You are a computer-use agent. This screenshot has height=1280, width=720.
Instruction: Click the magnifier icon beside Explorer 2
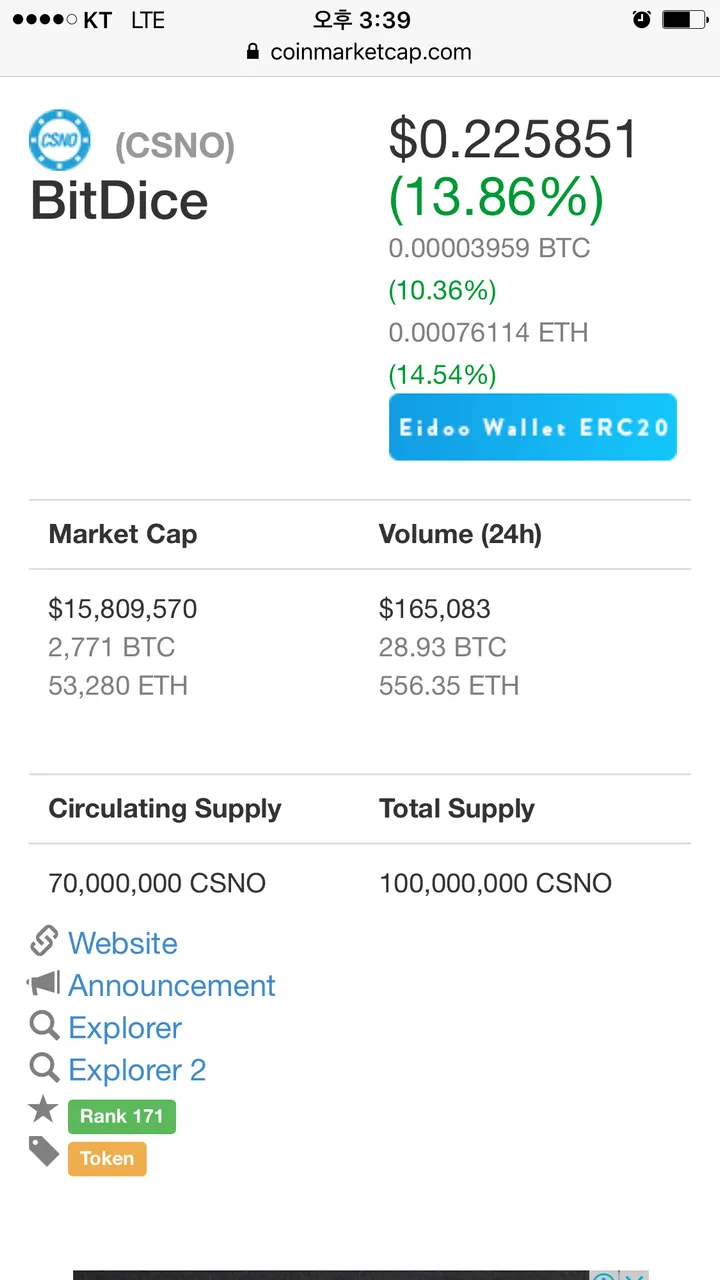point(45,1068)
